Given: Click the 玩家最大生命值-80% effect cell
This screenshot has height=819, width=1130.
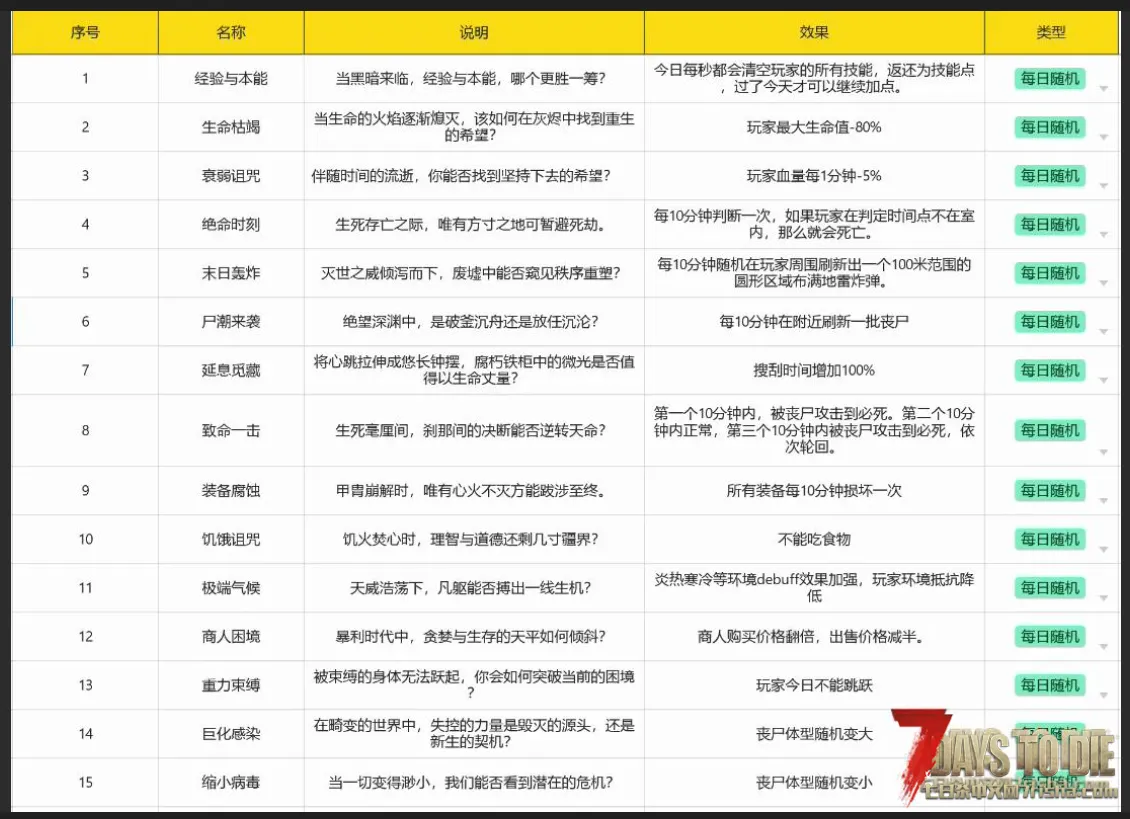Looking at the screenshot, I should pos(814,127).
